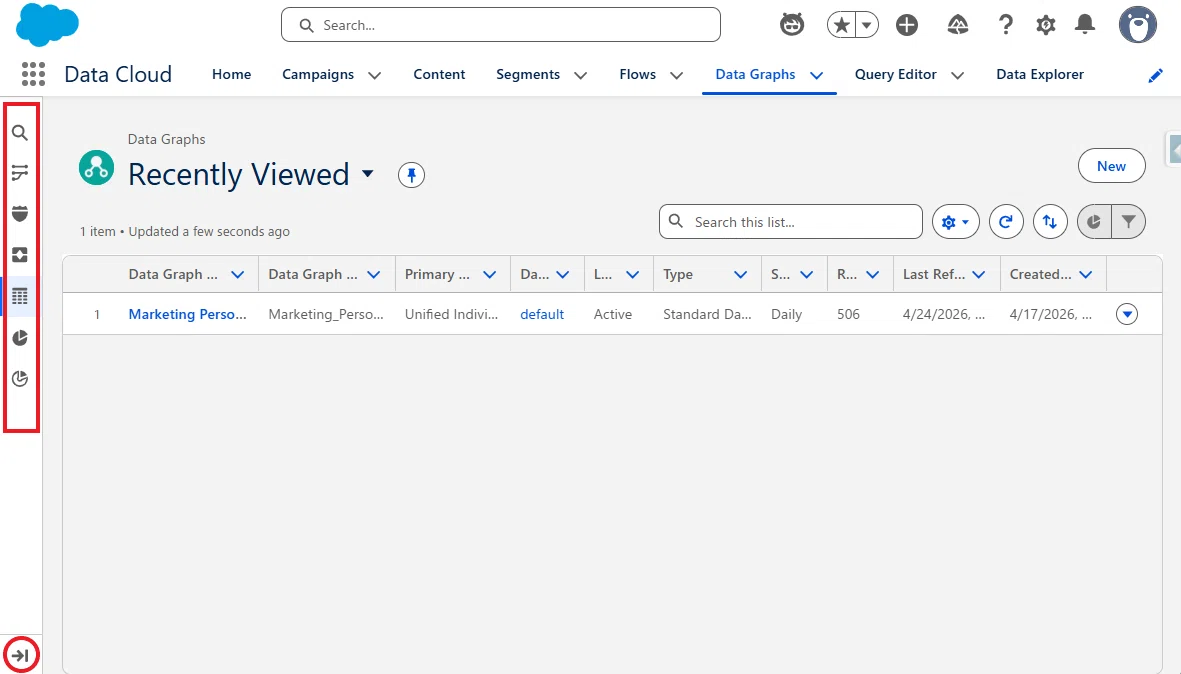
Task: Expand the Flows tab menu chevron
Action: point(676,75)
